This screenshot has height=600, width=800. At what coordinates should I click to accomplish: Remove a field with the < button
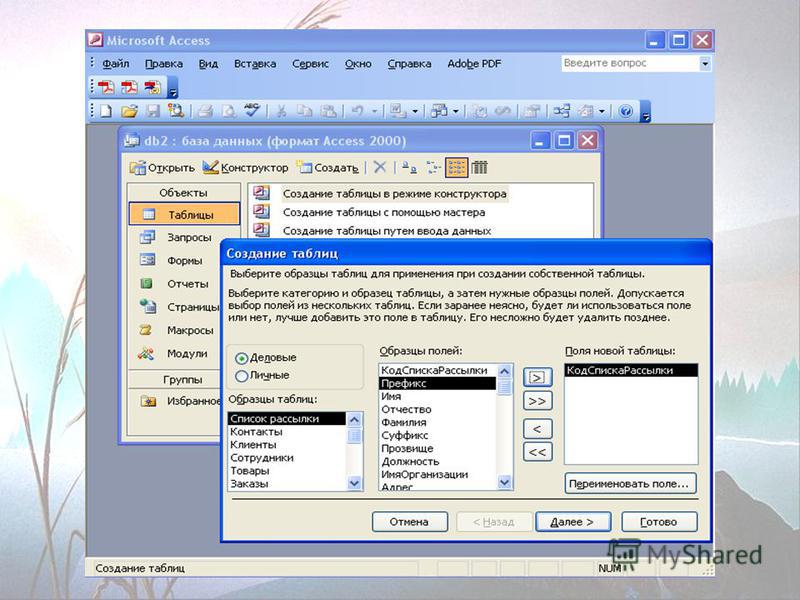[x=537, y=429]
